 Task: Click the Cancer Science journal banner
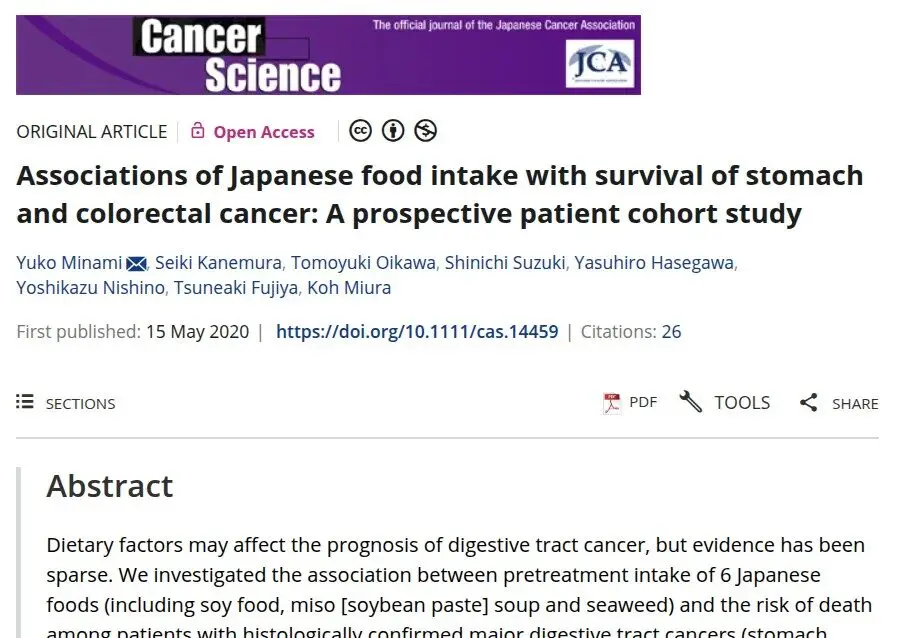tap(328, 55)
